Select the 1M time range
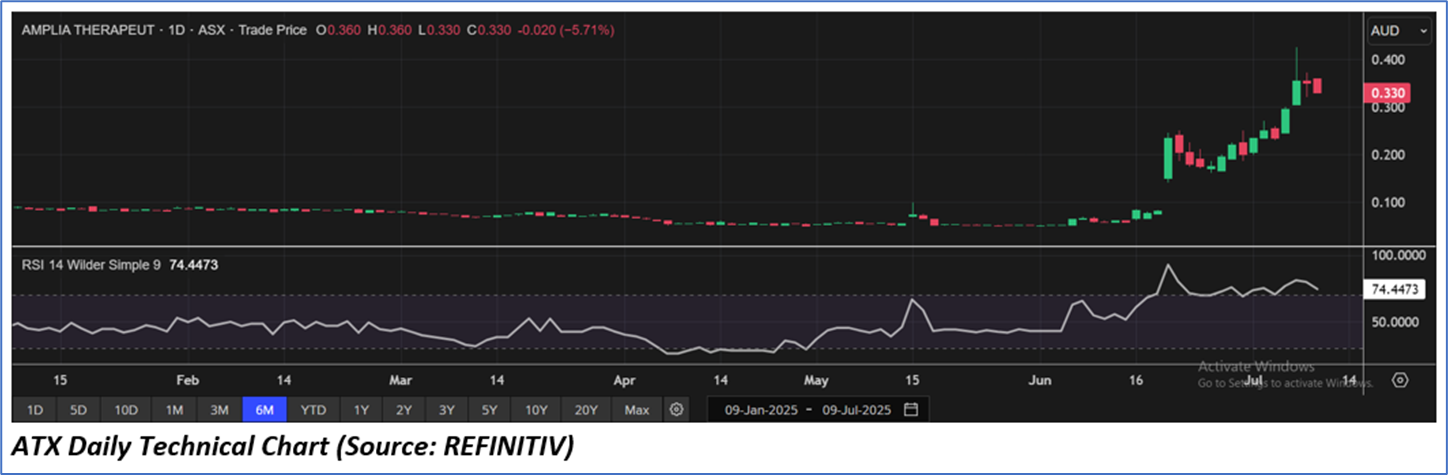The width and height of the screenshot is (1448, 475). pos(174,410)
